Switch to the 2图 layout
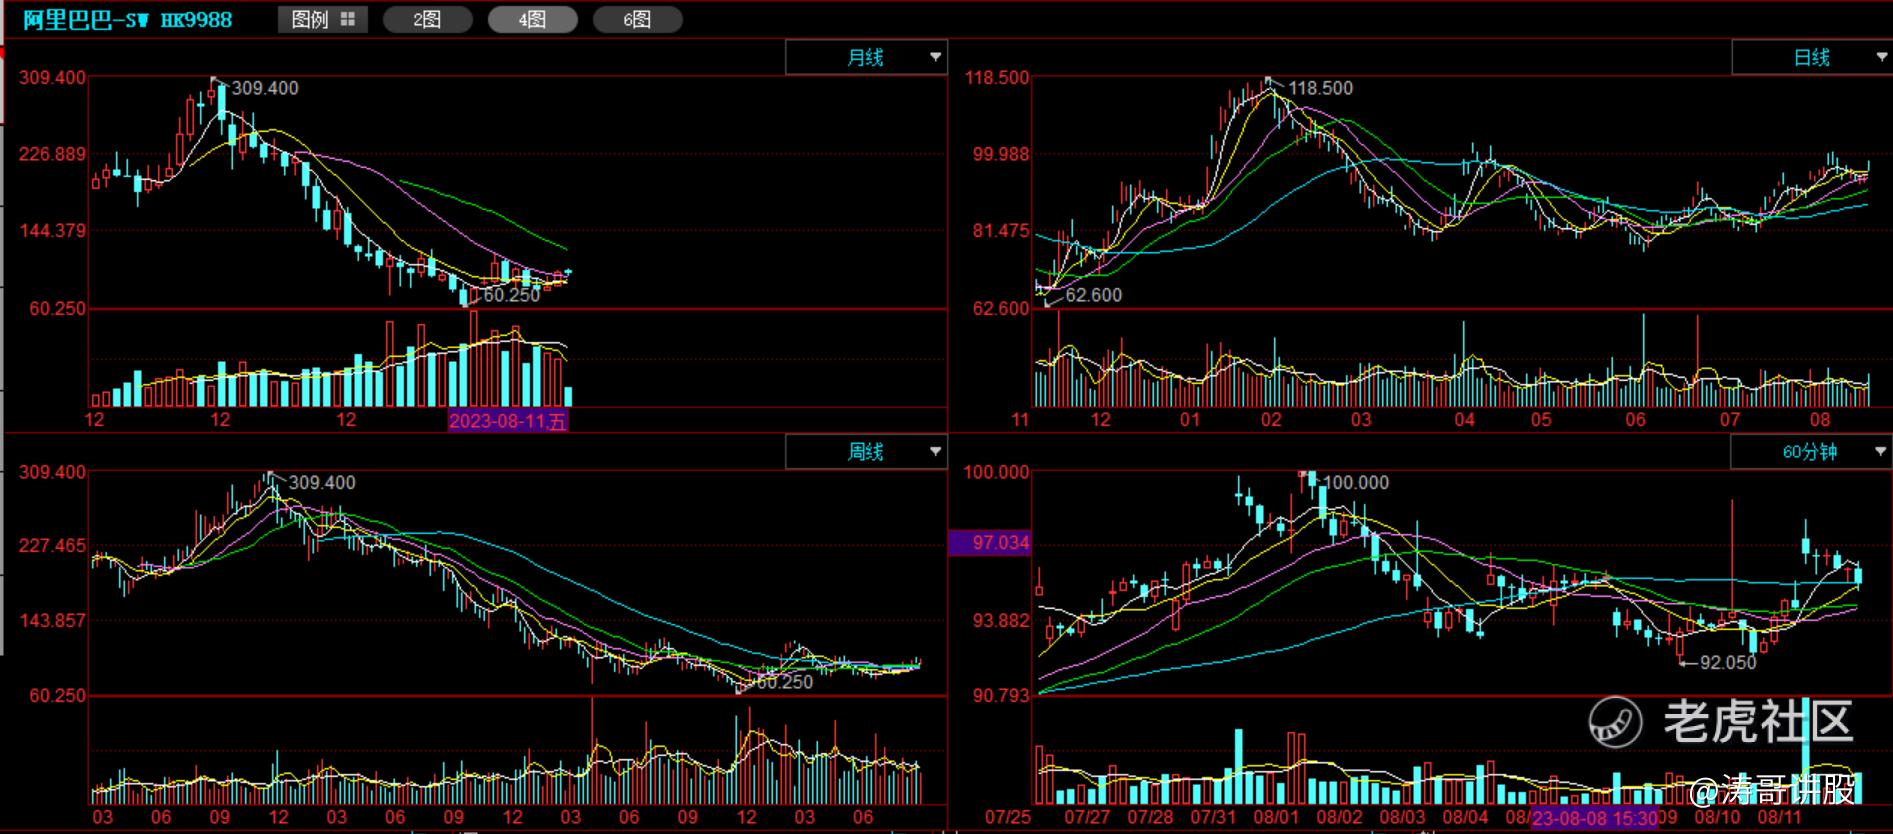 tap(427, 19)
